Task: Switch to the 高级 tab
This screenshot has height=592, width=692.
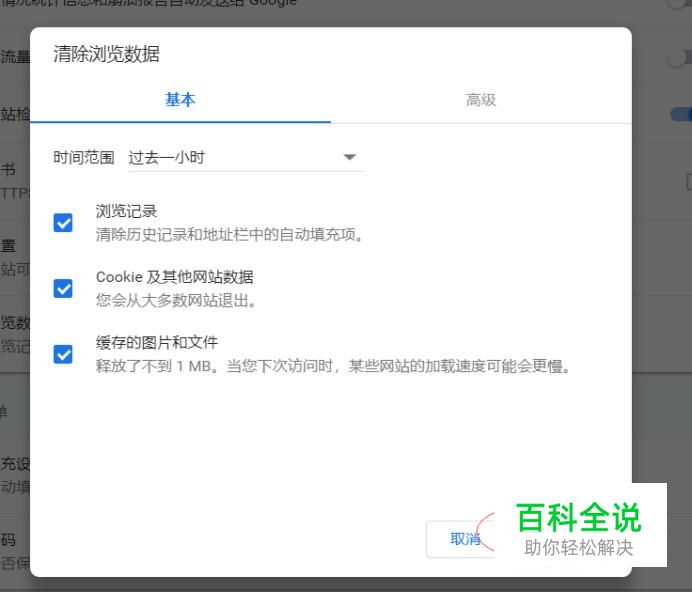Action: [x=481, y=100]
